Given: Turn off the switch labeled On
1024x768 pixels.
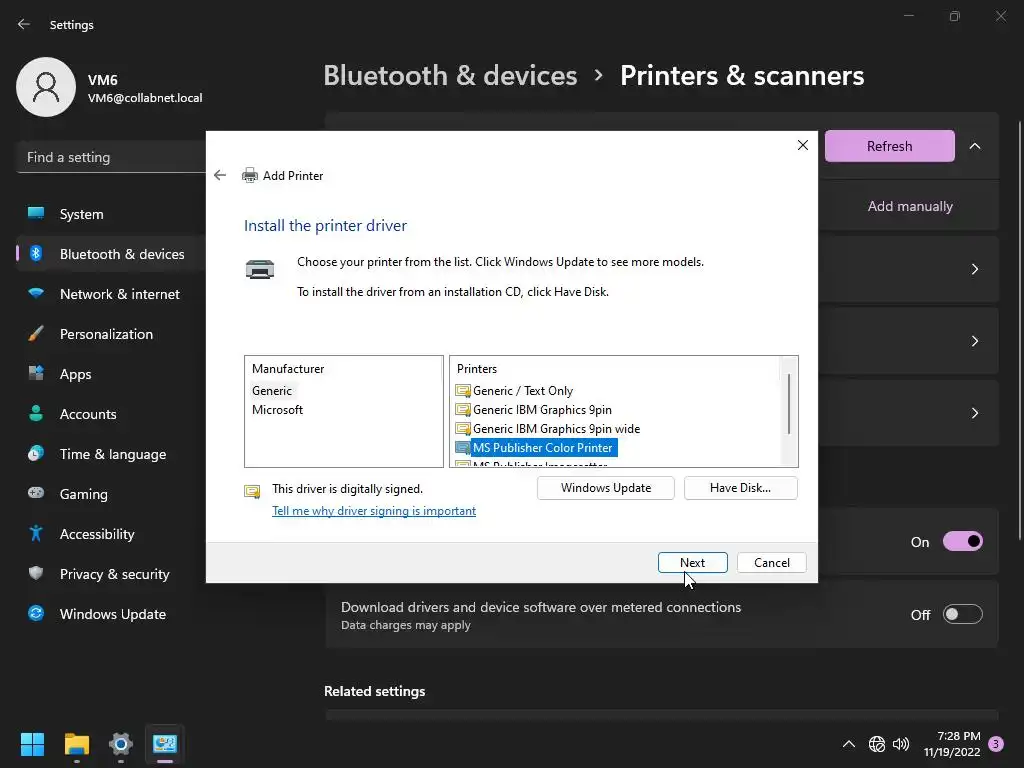Looking at the screenshot, I should point(962,541).
